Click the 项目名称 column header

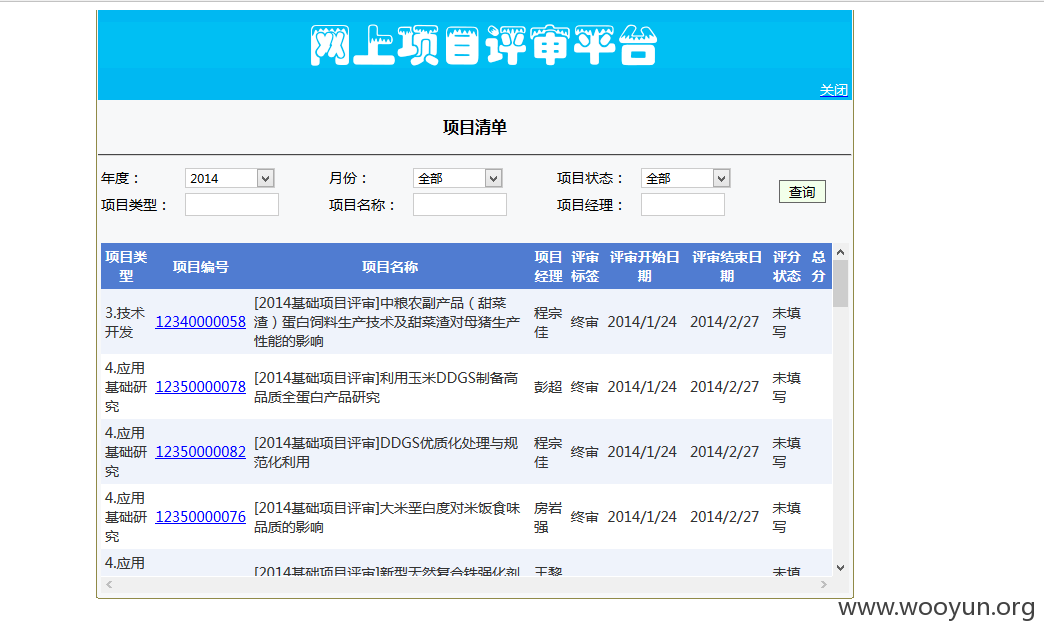click(x=390, y=266)
